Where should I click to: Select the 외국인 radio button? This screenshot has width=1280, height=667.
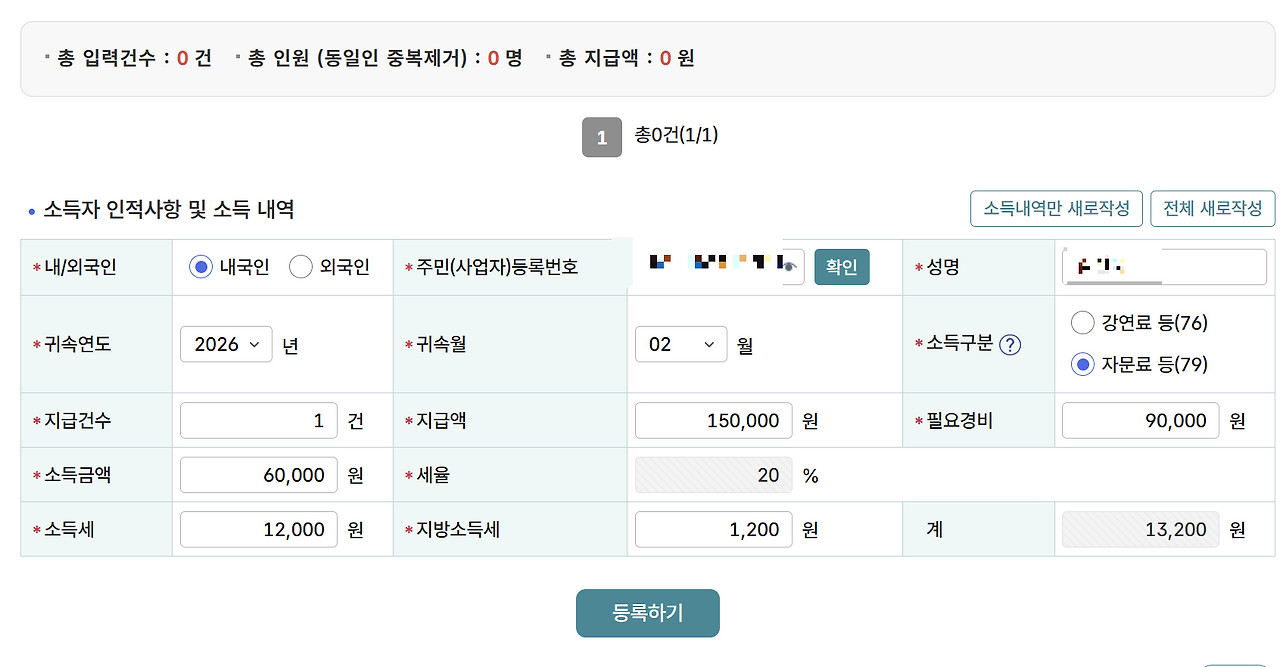pyautogui.click(x=301, y=267)
